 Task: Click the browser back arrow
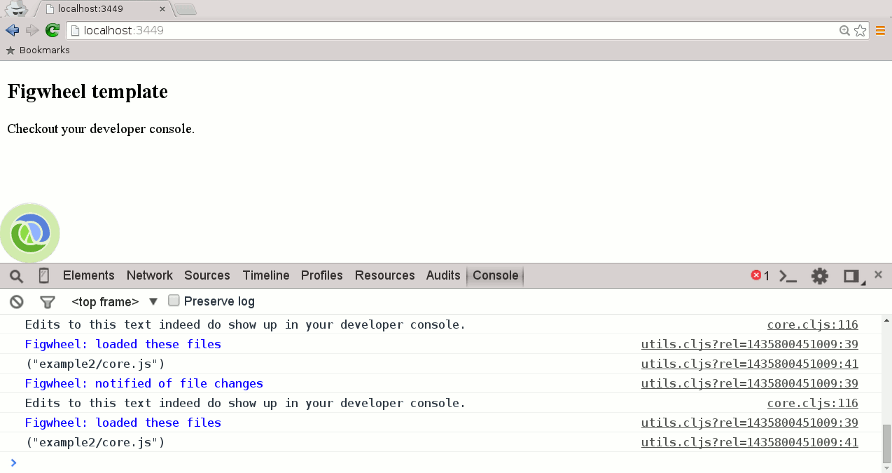click(x=12, y=30)
